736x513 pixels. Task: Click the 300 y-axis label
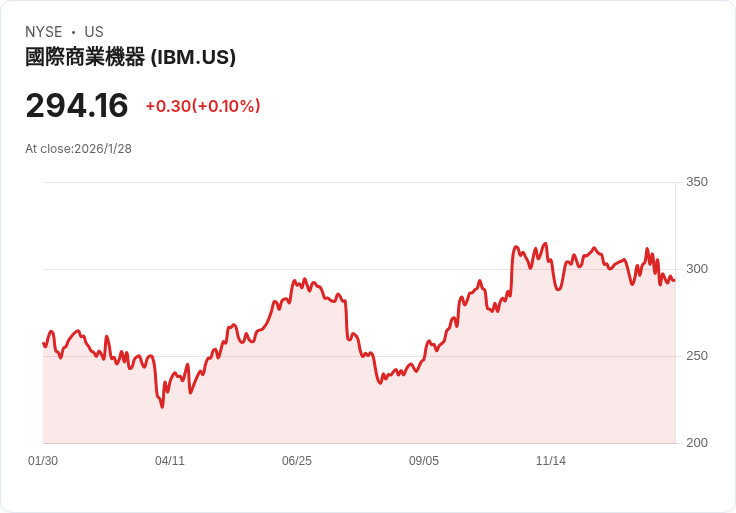pyautogui.click(x=696, y=269)
